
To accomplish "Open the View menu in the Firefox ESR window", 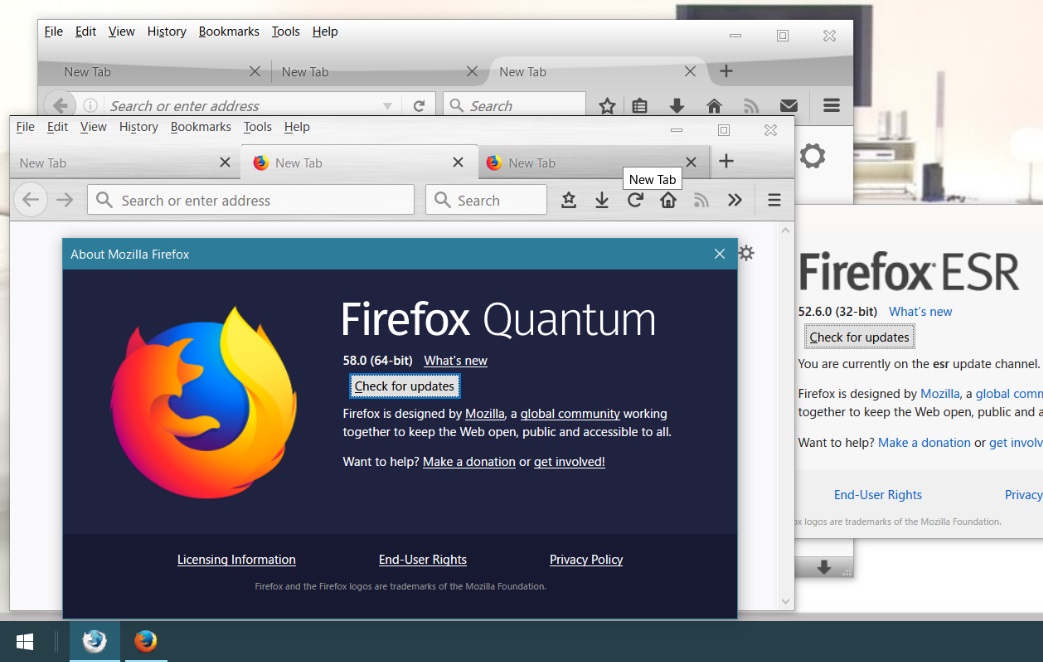I will tap(121, 31).
